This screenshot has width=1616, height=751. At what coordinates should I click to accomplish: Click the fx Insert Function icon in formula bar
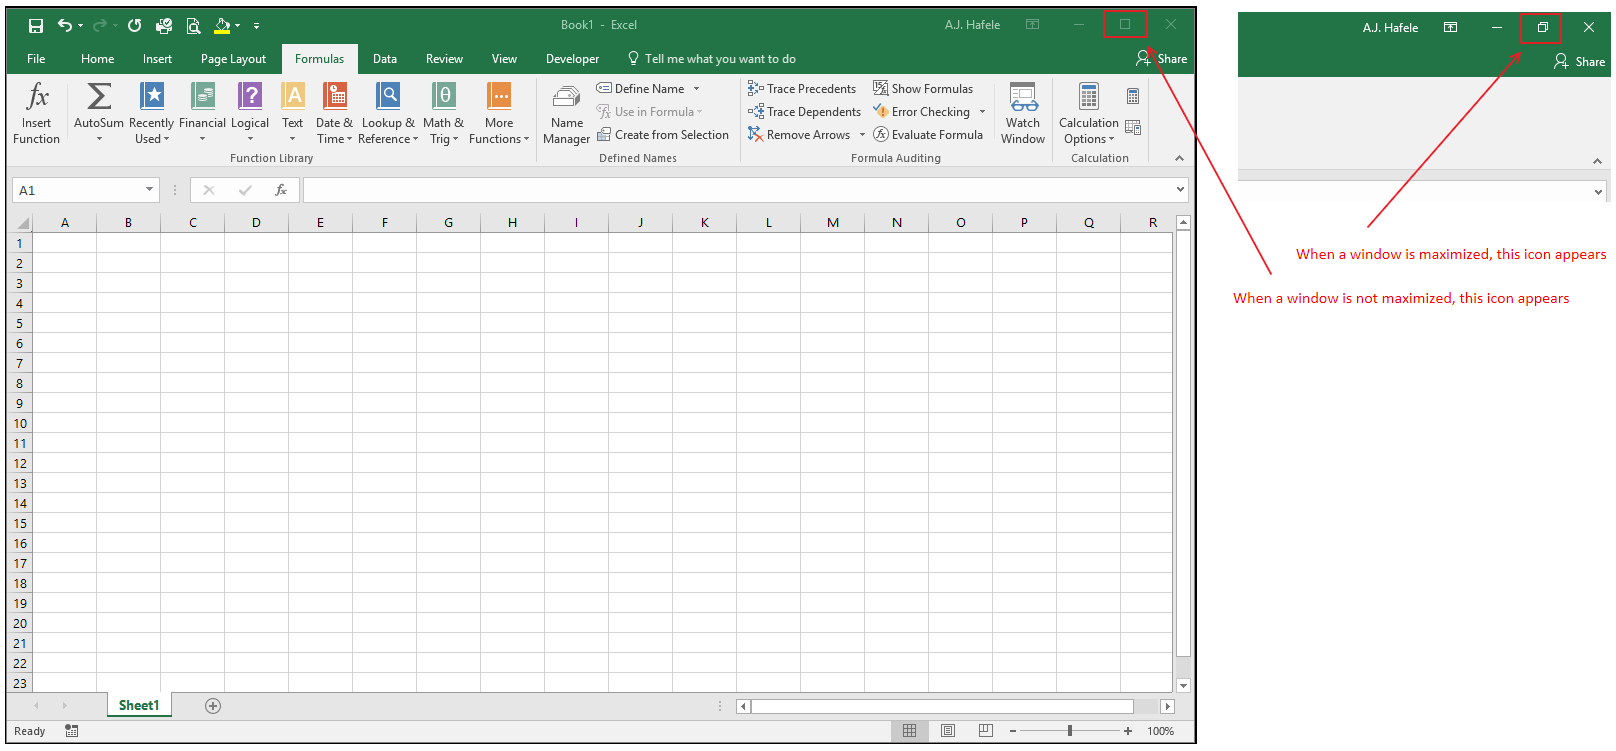coord(281,190)
